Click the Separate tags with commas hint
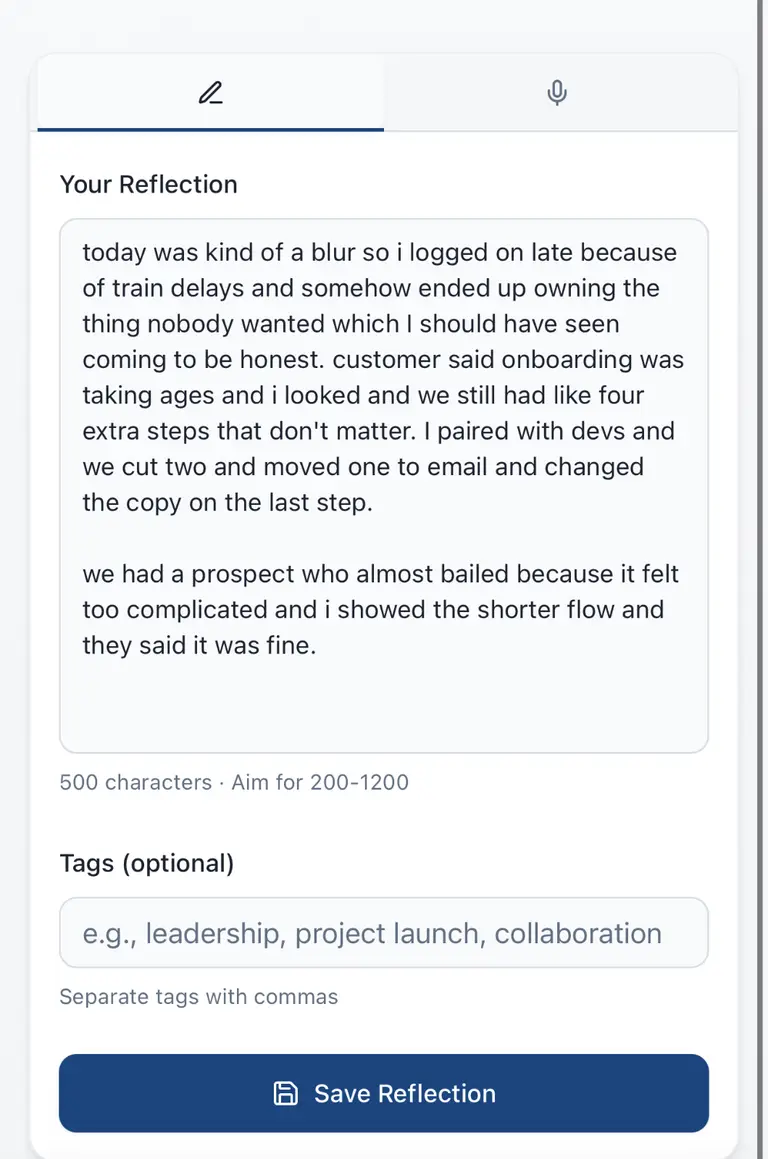This screenshot has height=1159, width=768. [198, 997]
